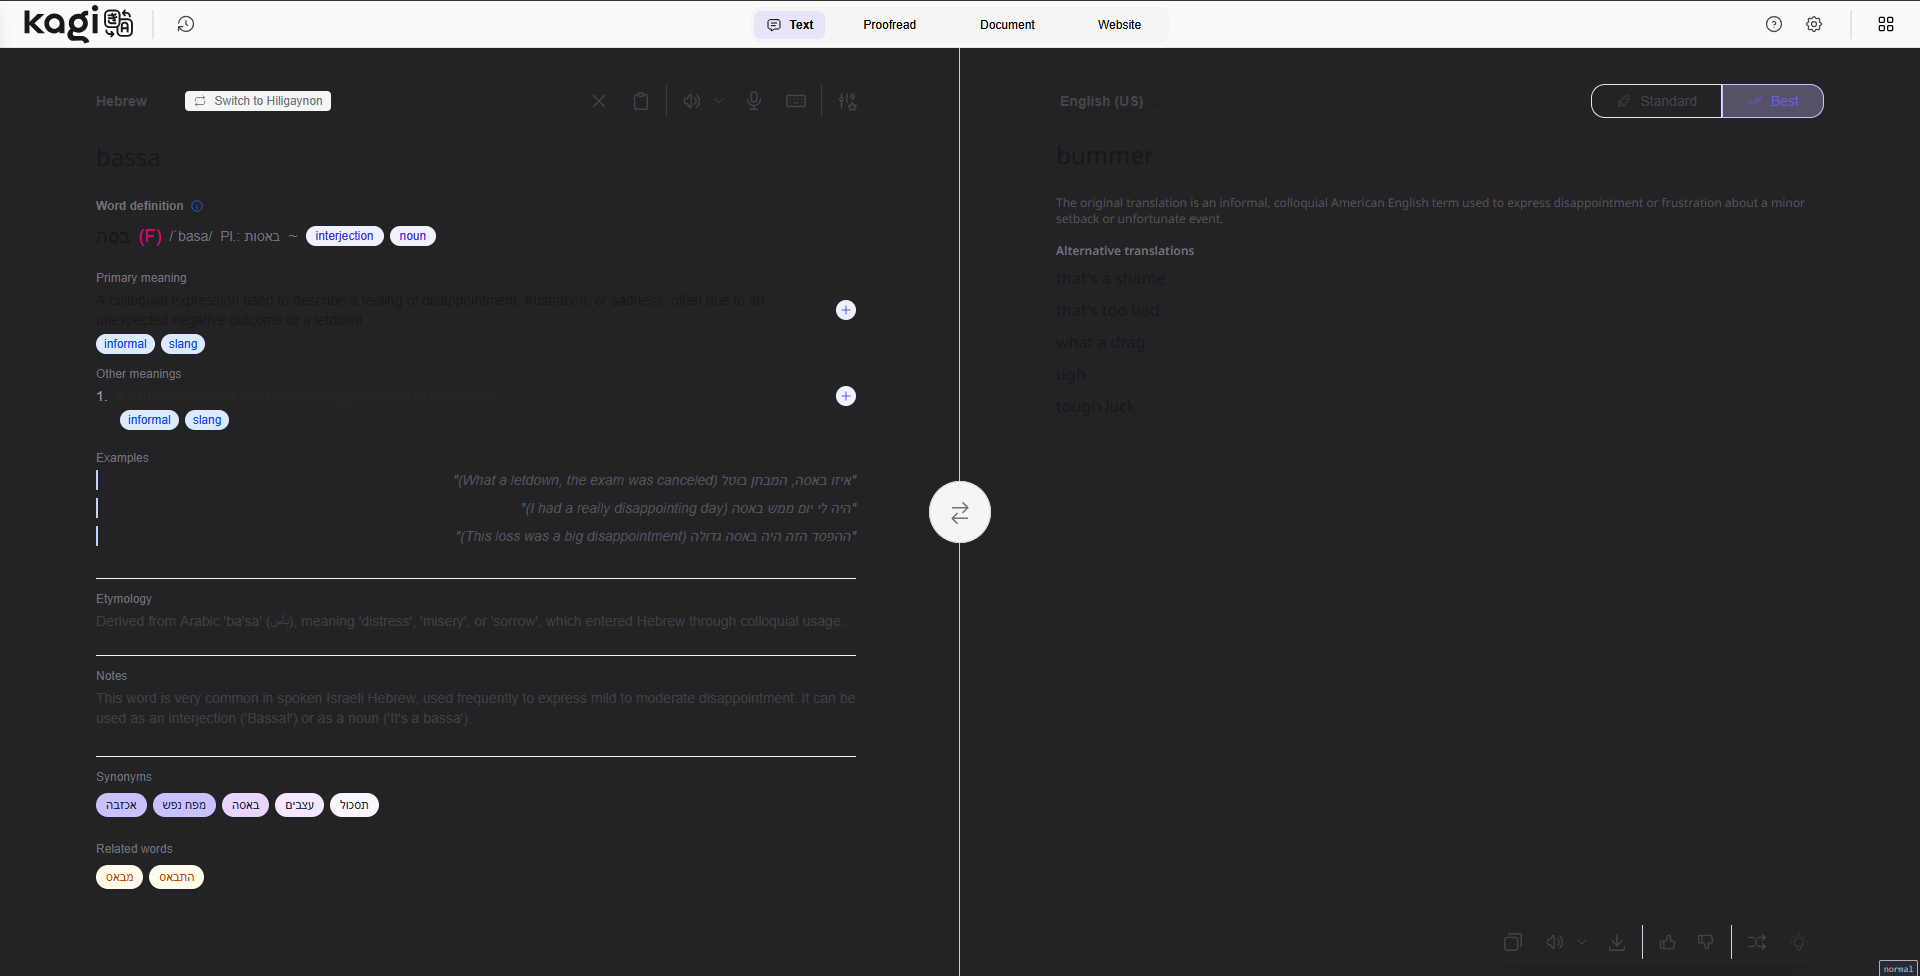
Task: Expand source audio options chevron
Action: click(x=719, y=101)
